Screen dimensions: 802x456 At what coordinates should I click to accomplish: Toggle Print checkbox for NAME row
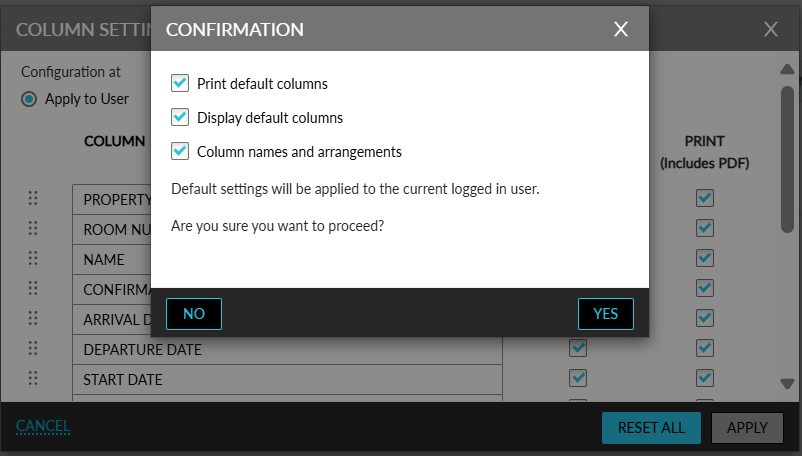click(x=705, y=258)
